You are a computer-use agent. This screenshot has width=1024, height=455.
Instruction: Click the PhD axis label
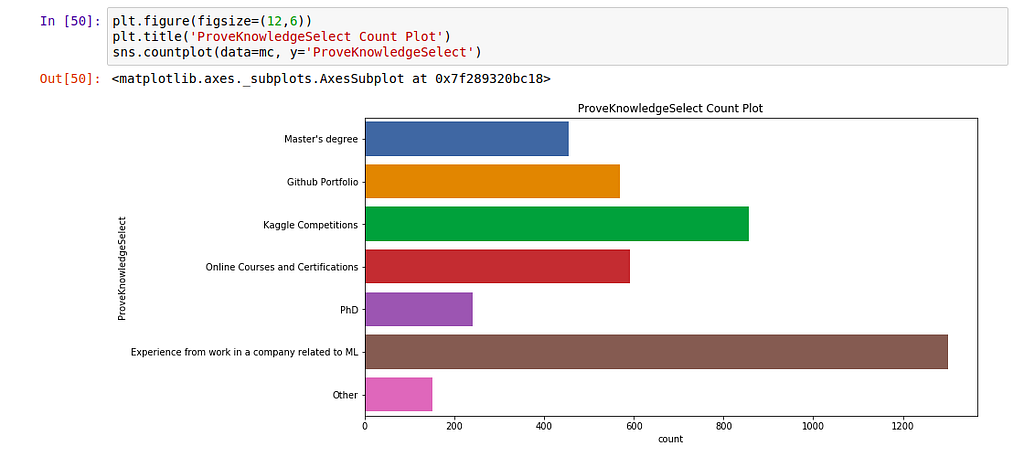pyautogui.click(x=349, y=310)
